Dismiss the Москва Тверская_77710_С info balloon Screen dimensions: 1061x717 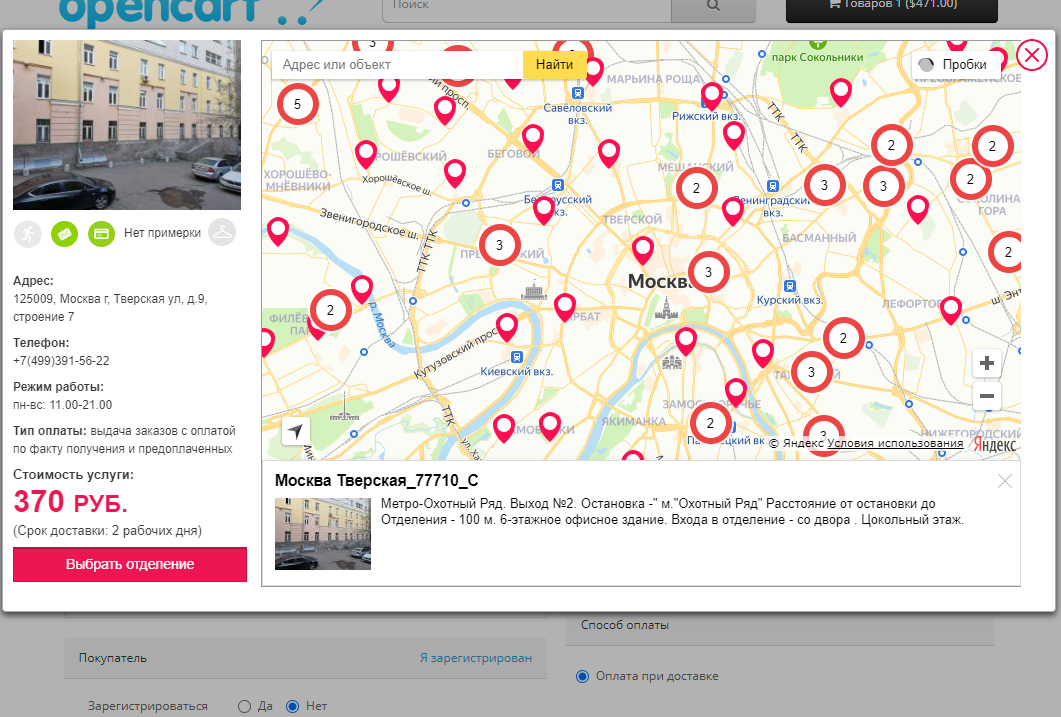pyautogui.click(x=1005, y=481)
